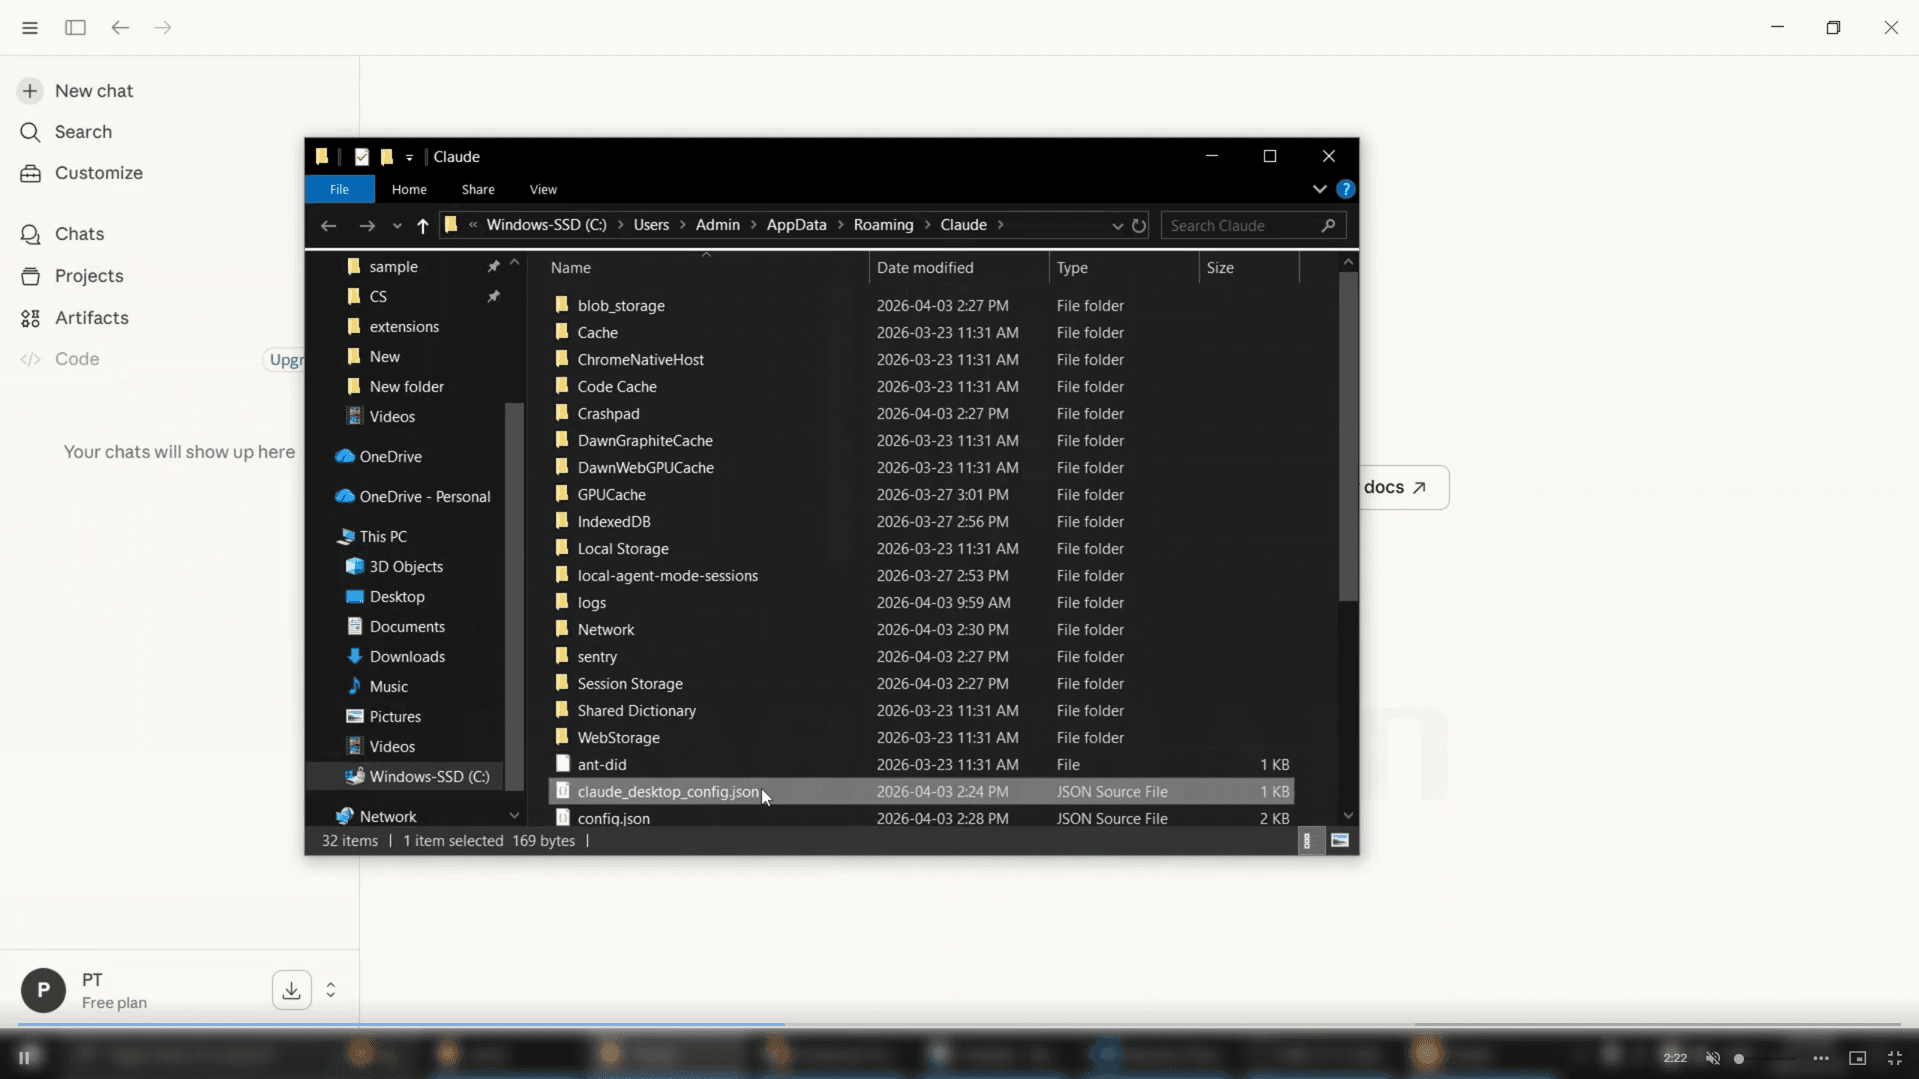The width and height of the screenshot is (1919, 1079).
Task: Expand the Explorer ribbon chevron
Action: pos(1319,189)
